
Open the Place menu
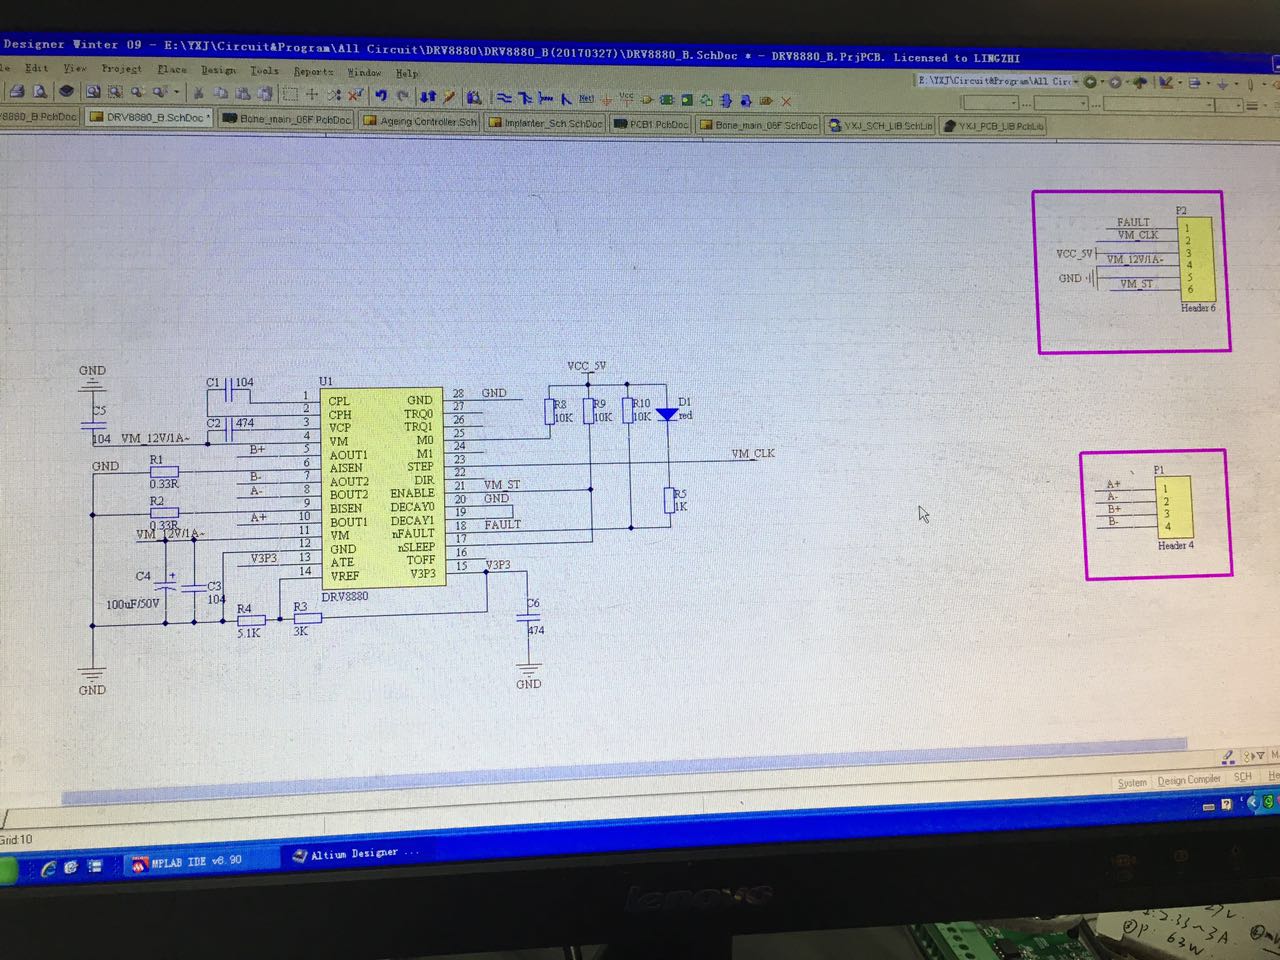172,69
